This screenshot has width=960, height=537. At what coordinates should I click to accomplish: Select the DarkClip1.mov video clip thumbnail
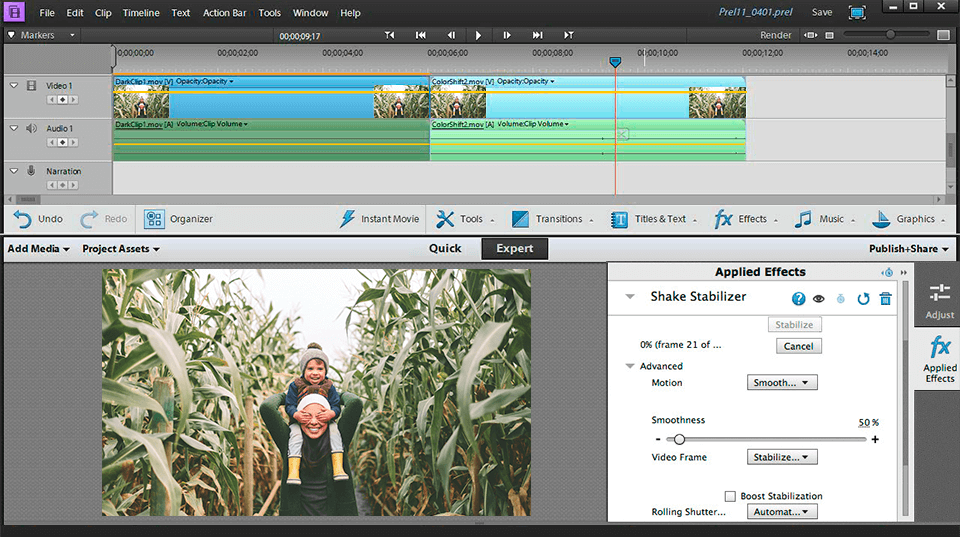(141, 102)
